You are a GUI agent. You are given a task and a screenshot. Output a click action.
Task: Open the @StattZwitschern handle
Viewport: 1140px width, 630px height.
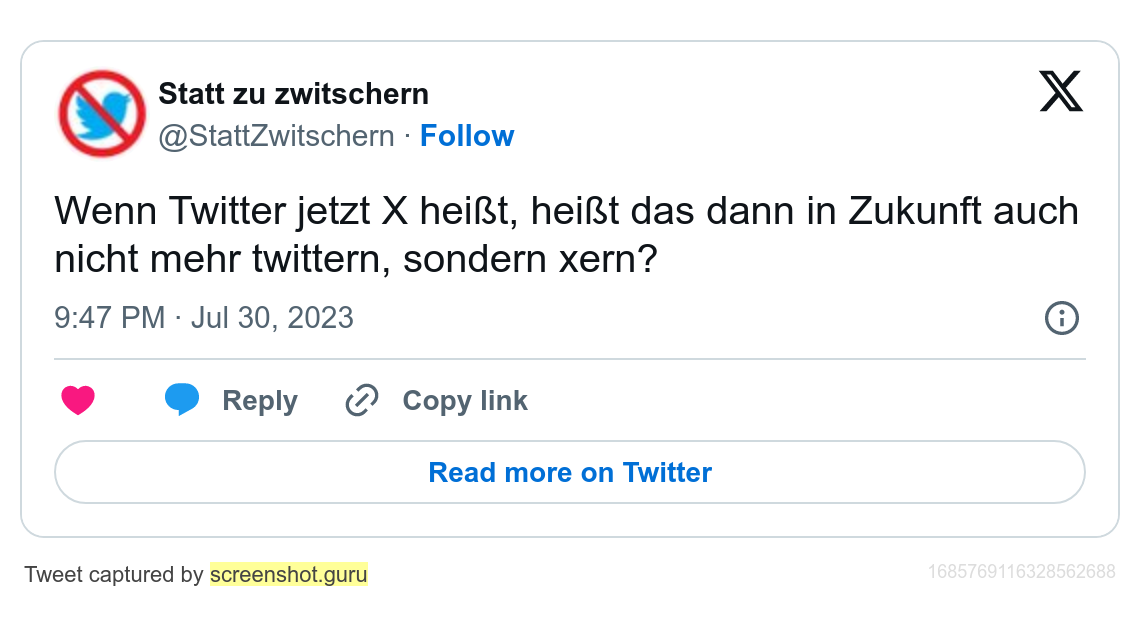point(276,136)
